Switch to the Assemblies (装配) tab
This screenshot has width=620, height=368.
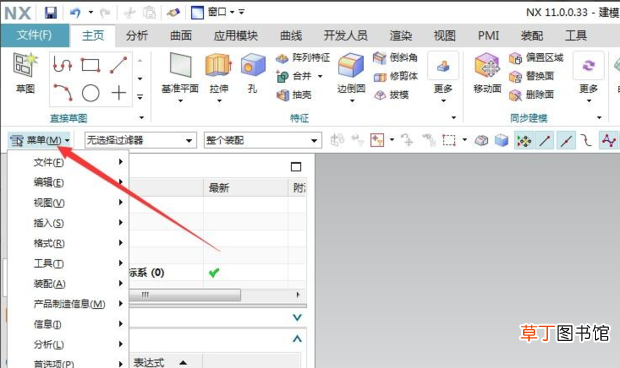[x=532, y=36]
